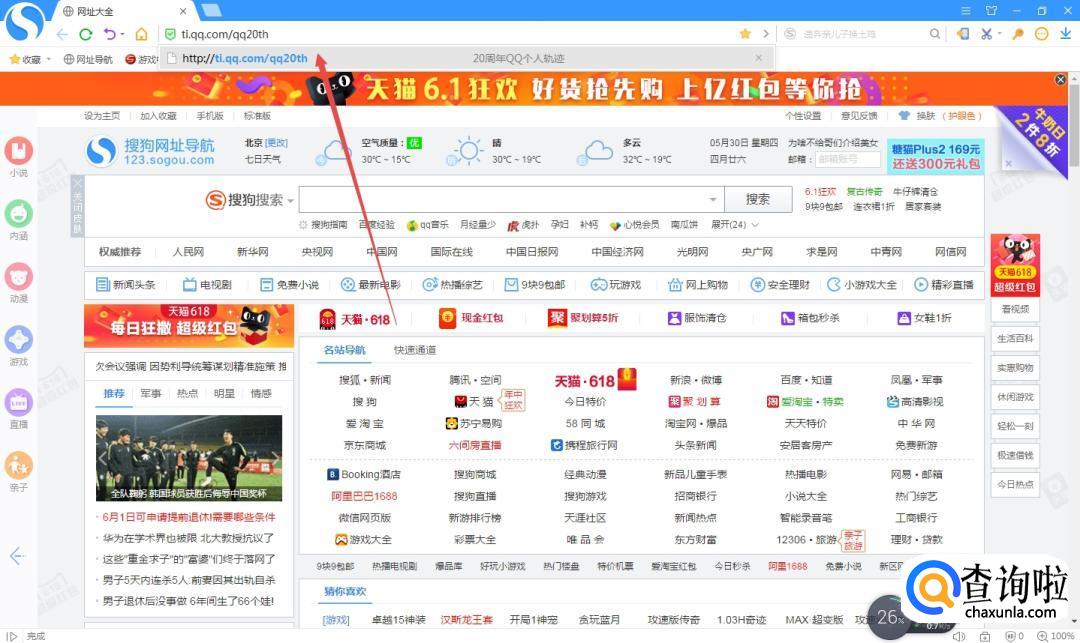Go back with the browser back arrow
The width and height of the screenshot is (1080, 643).
62,34
